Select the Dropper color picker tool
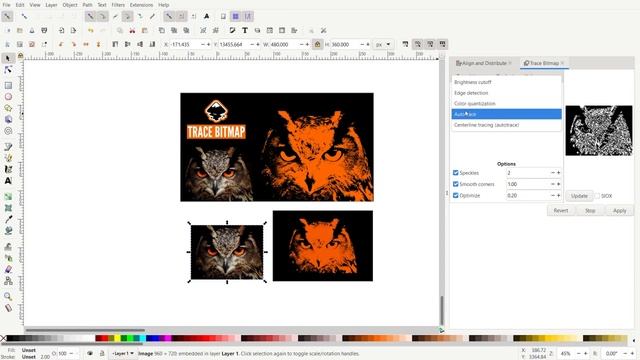This screenshot has height=360, width=640. point(8,219)
